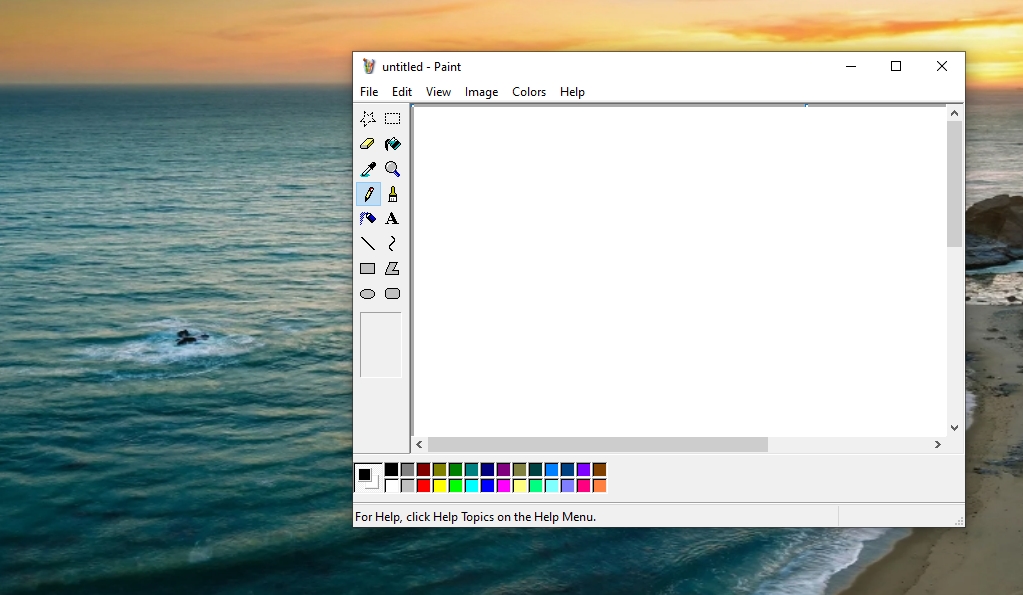The image size is (1023, 595).
Task: Select the dark green swatch
Action: coord(455,470)
